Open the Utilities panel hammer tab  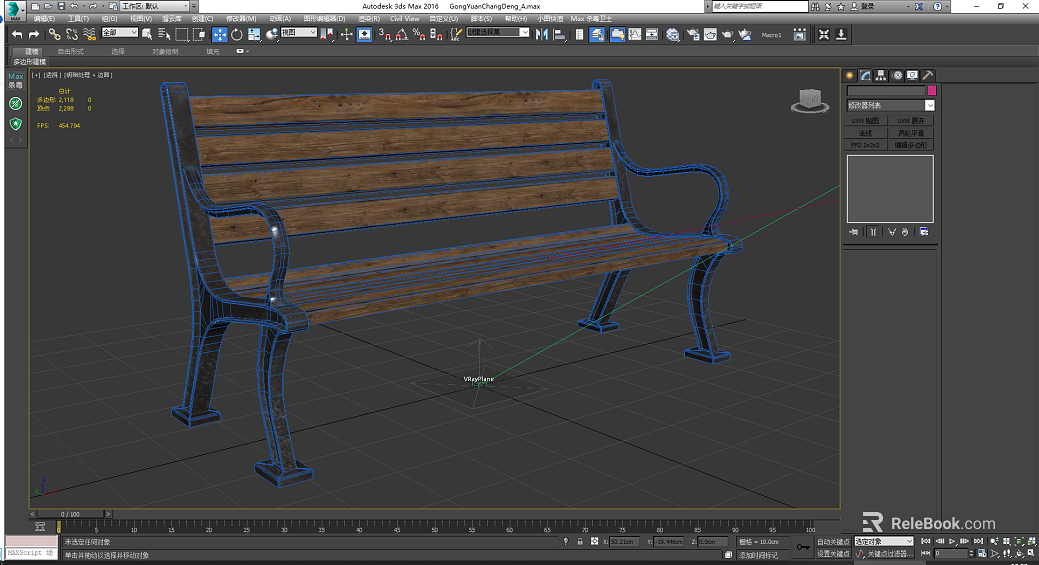click(928, 76)
